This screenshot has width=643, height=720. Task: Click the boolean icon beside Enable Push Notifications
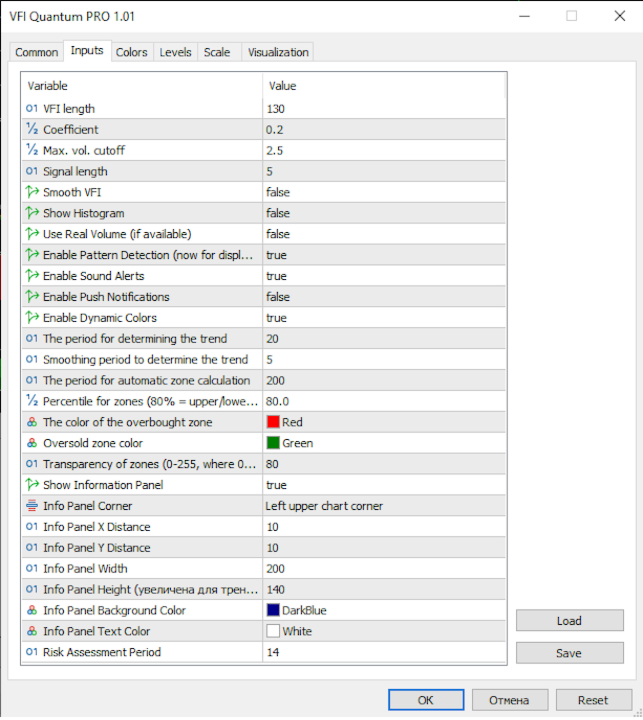coord(32,297)
